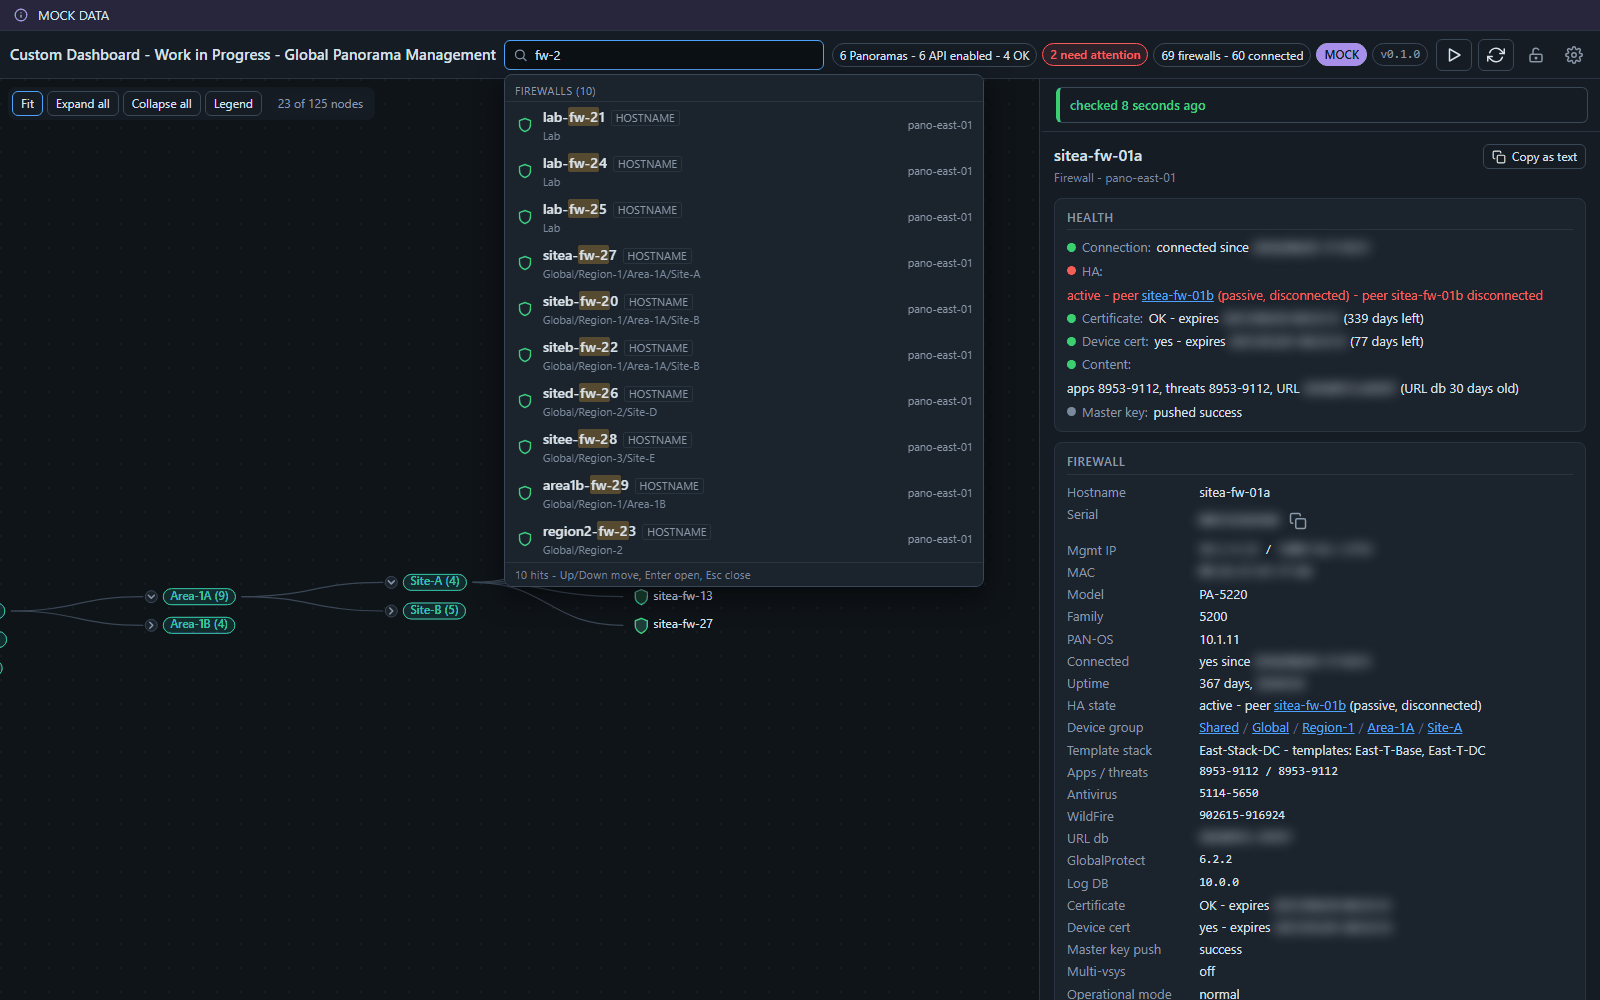Toggle the MOCK badge
The width and height of the screenshot is (1600, 1000).
pos(1341,55)
